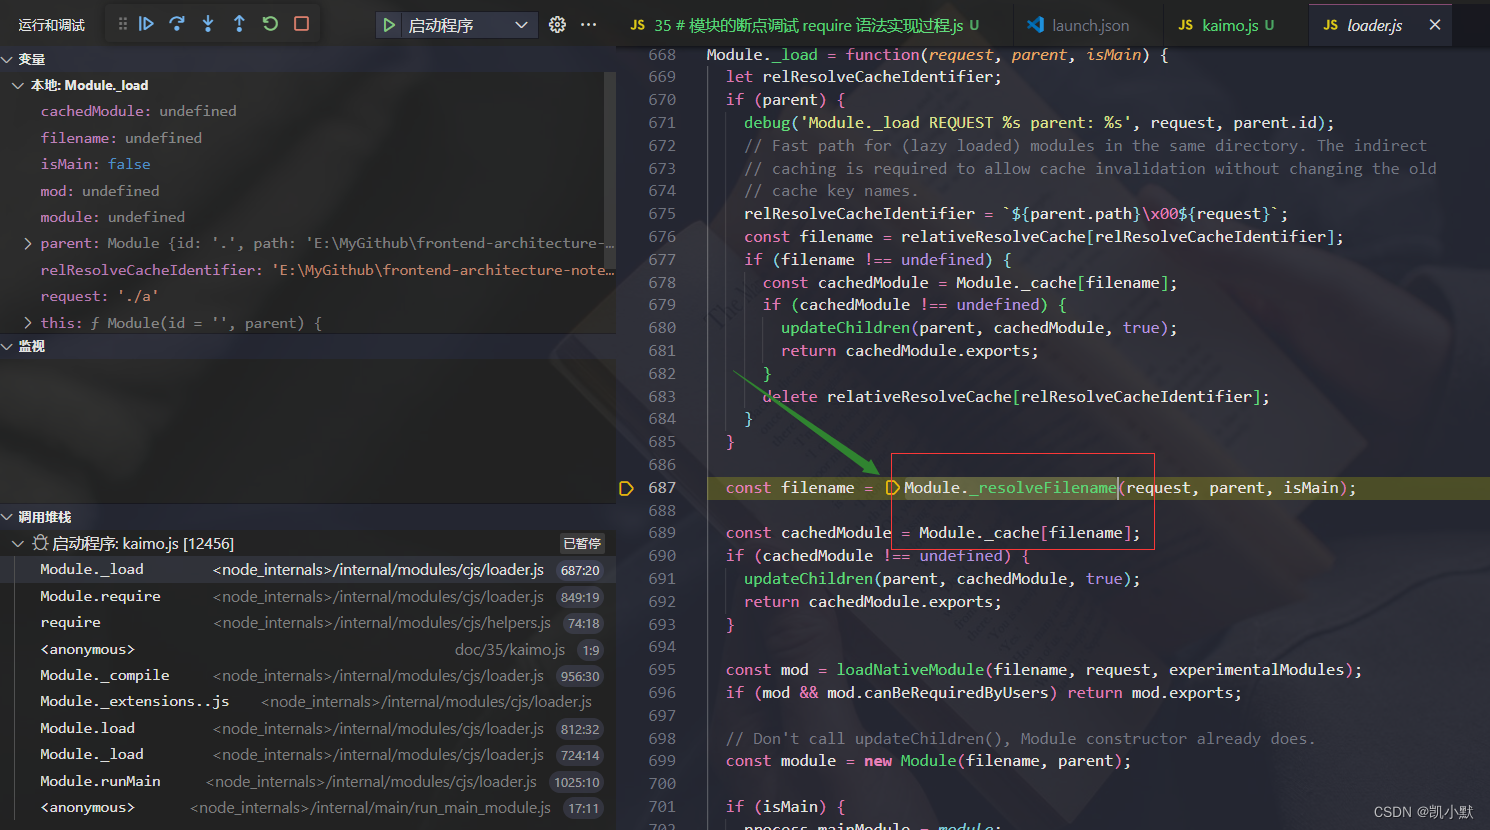
Task: Select the Module._compile stack frame
Action: coord(308,676)
